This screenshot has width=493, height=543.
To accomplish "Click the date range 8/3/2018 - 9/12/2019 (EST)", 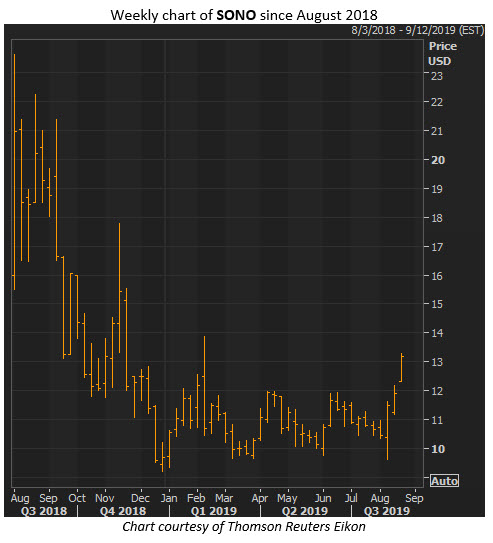I will (418, 30).
